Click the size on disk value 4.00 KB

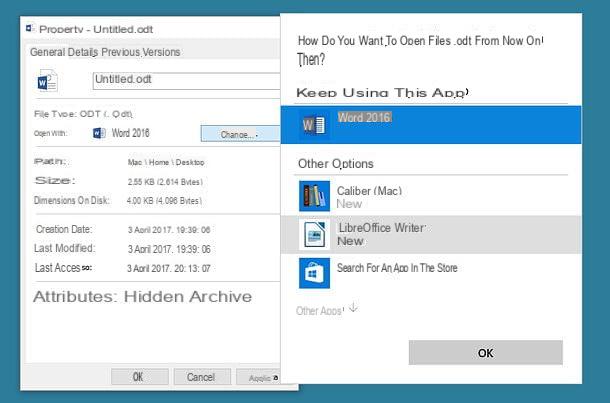[x=165, y=201]
